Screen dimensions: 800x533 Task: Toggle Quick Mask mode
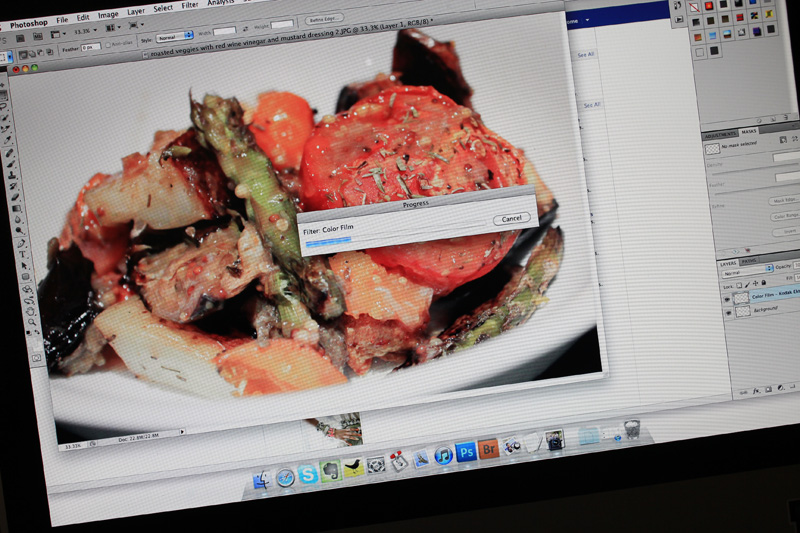(x=37, y=359)
